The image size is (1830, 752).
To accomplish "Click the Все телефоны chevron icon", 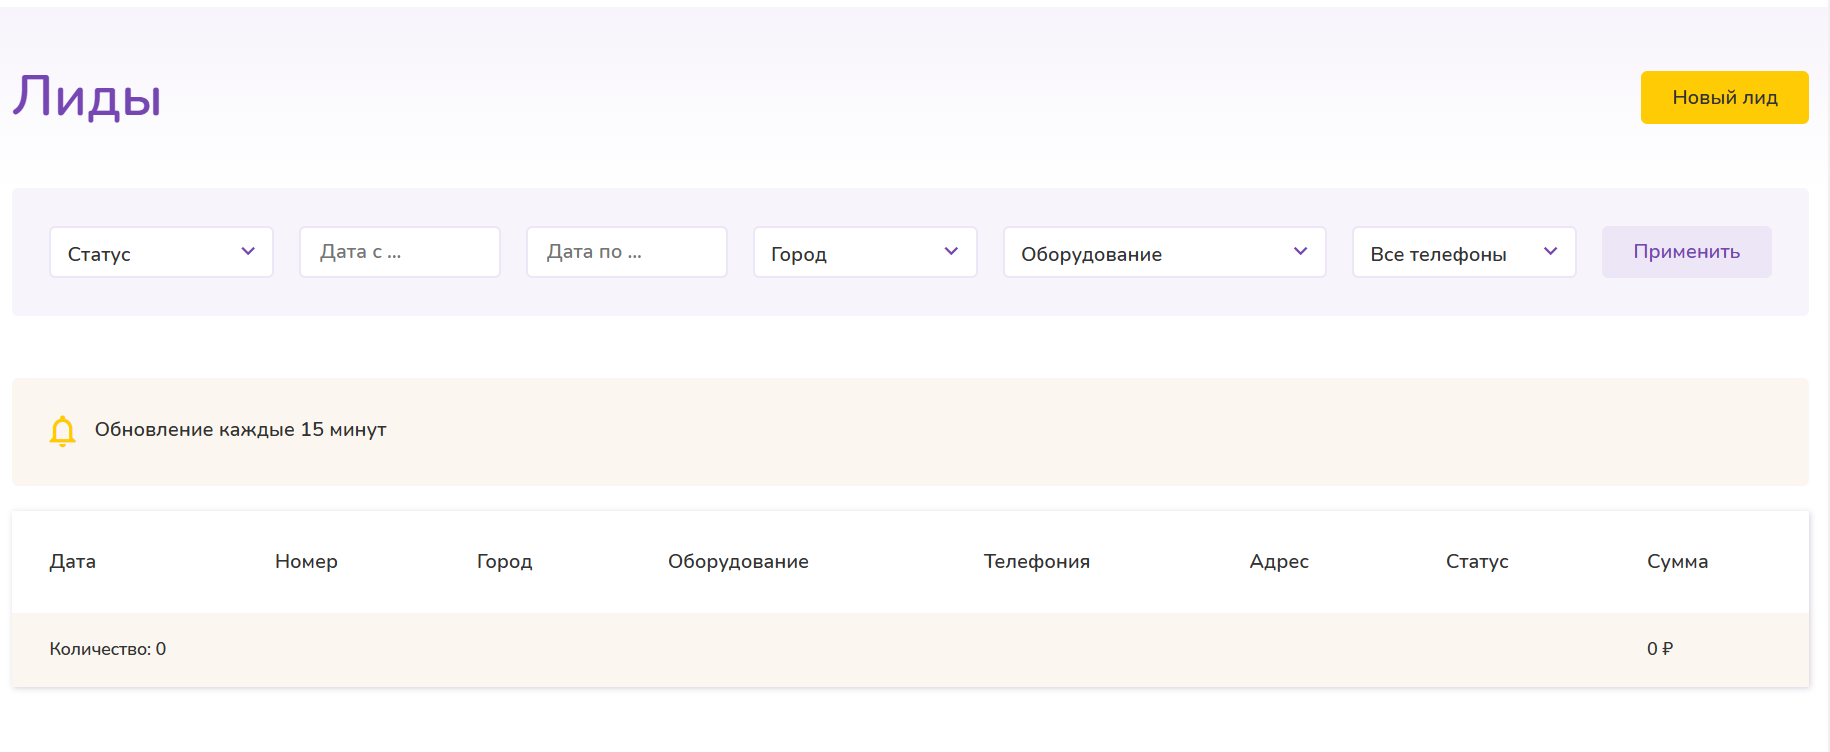I will point(1550,251).
